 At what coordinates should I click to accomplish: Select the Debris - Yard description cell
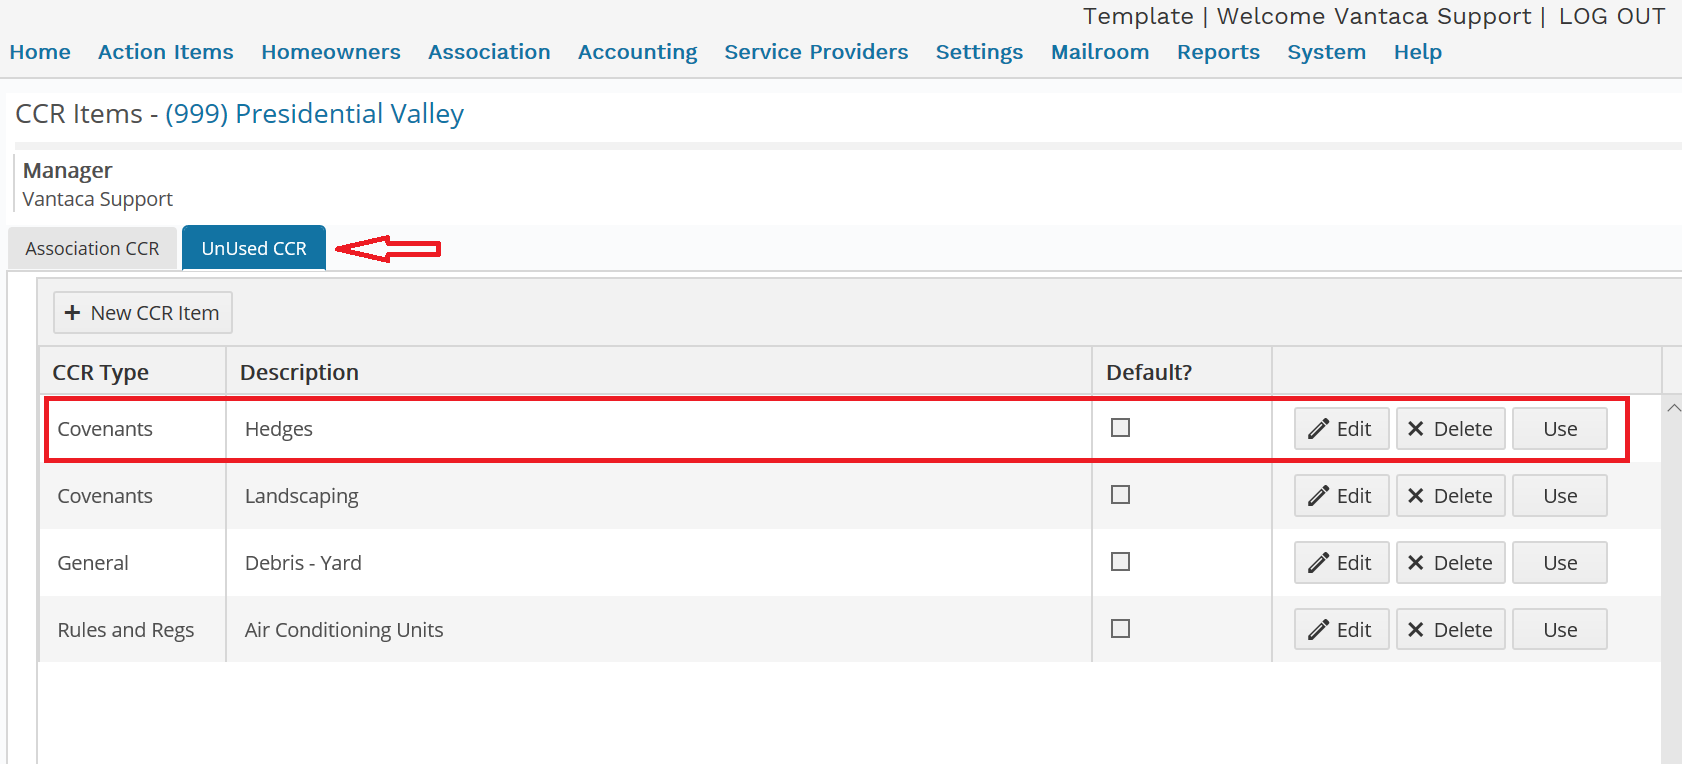[659, 563]
